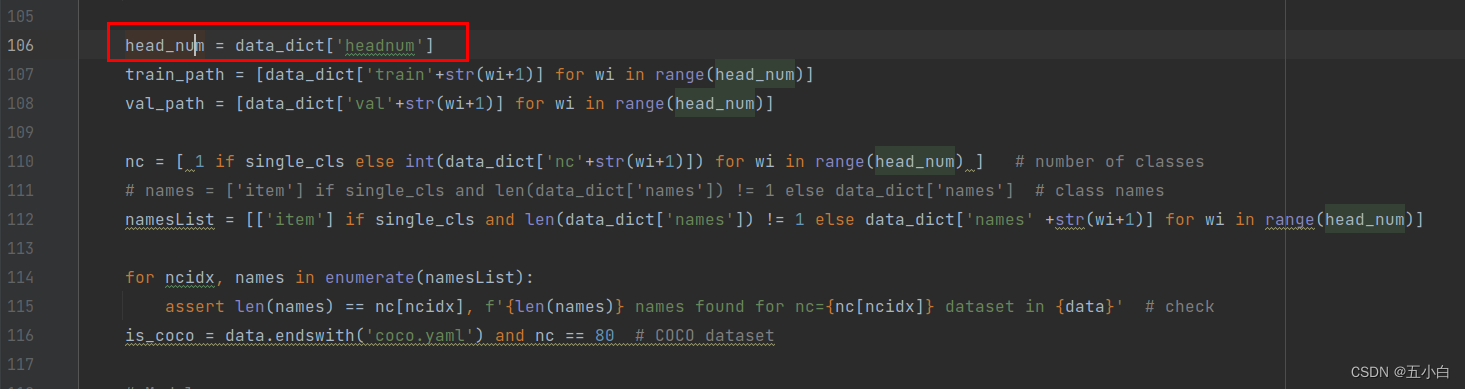Screen dimensions: 1465x389
Task: Click line number 109 in the gutter
Action: 20,132
